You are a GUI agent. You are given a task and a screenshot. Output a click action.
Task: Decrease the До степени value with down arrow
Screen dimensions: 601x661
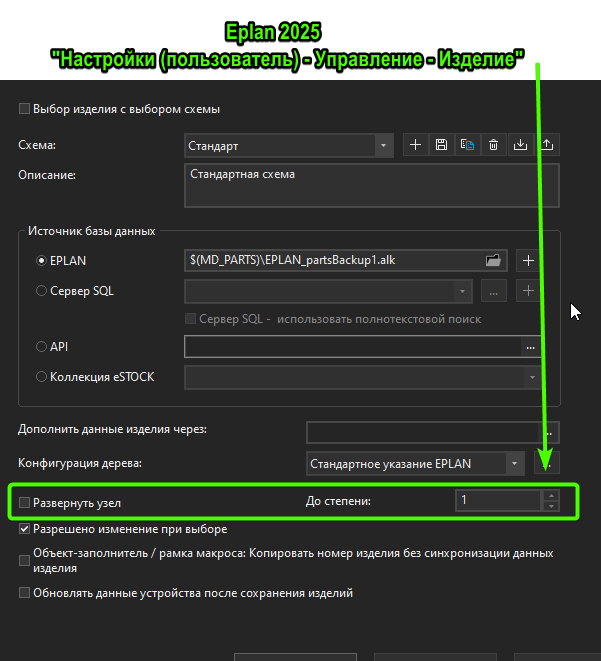tap(551, 506)
